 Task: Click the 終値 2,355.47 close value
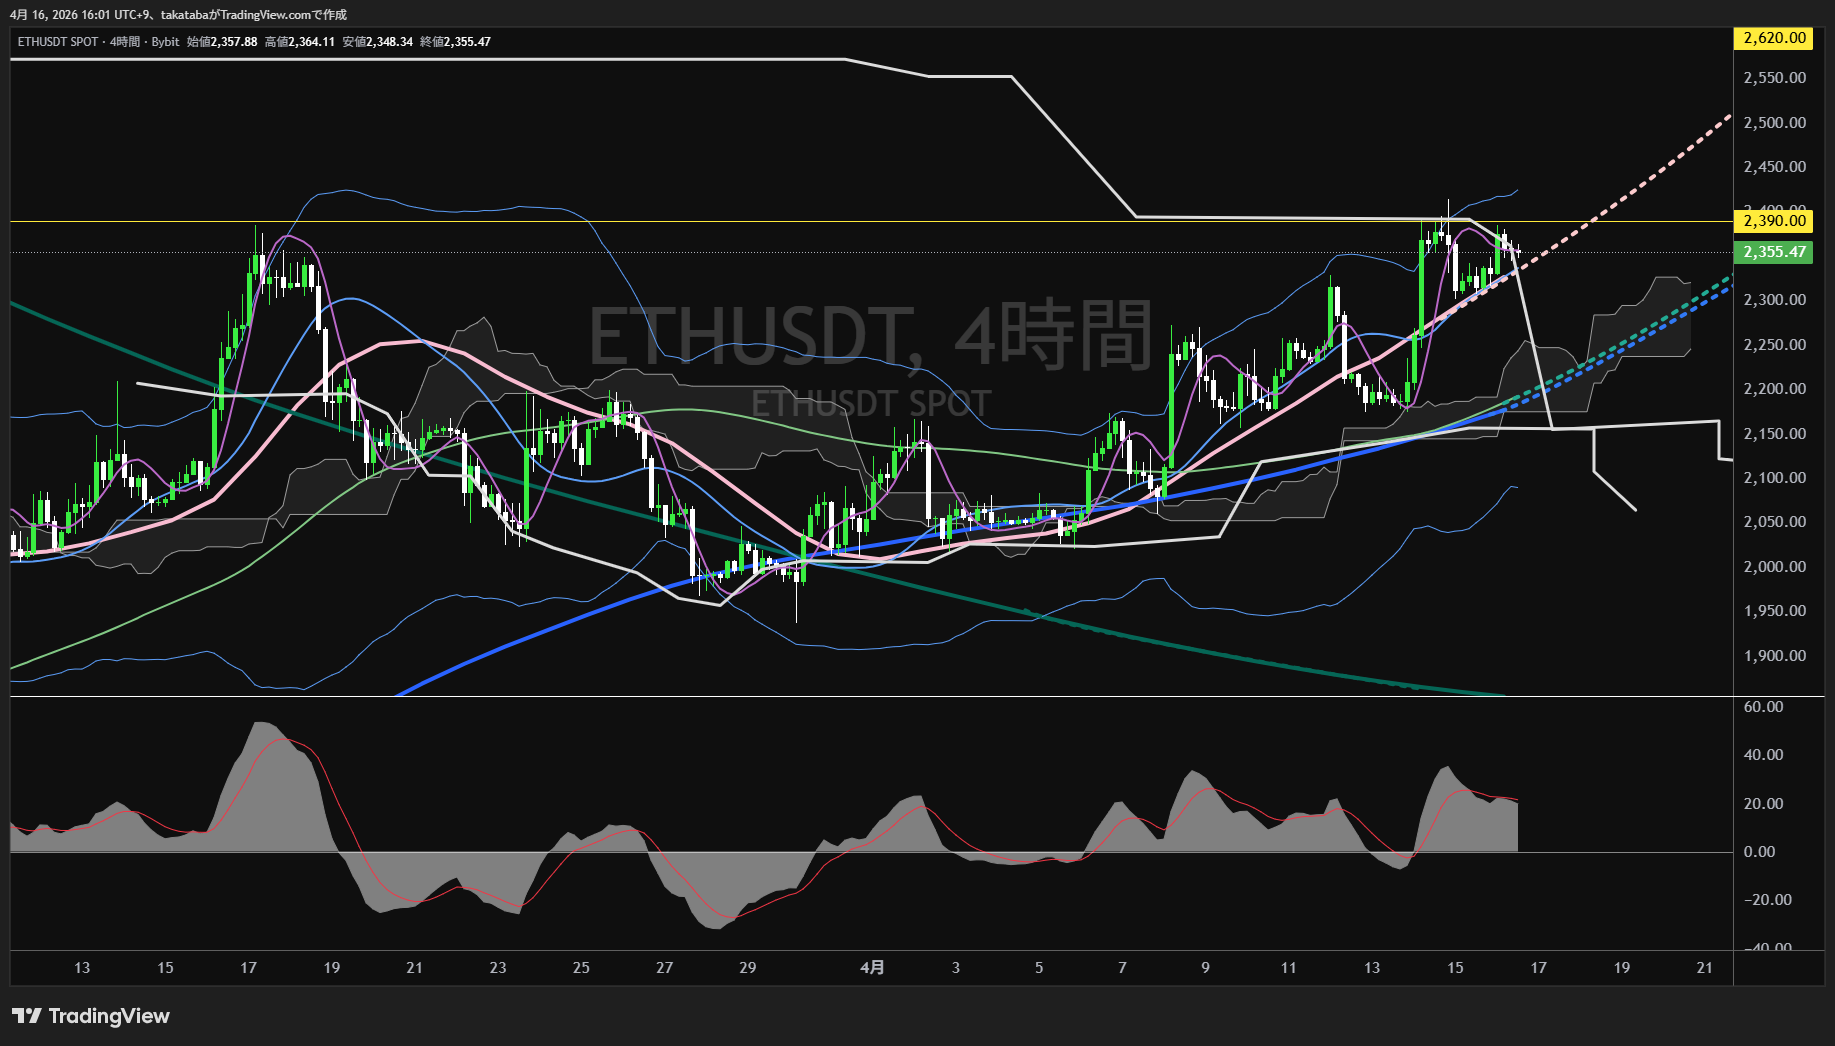(456, 42)
